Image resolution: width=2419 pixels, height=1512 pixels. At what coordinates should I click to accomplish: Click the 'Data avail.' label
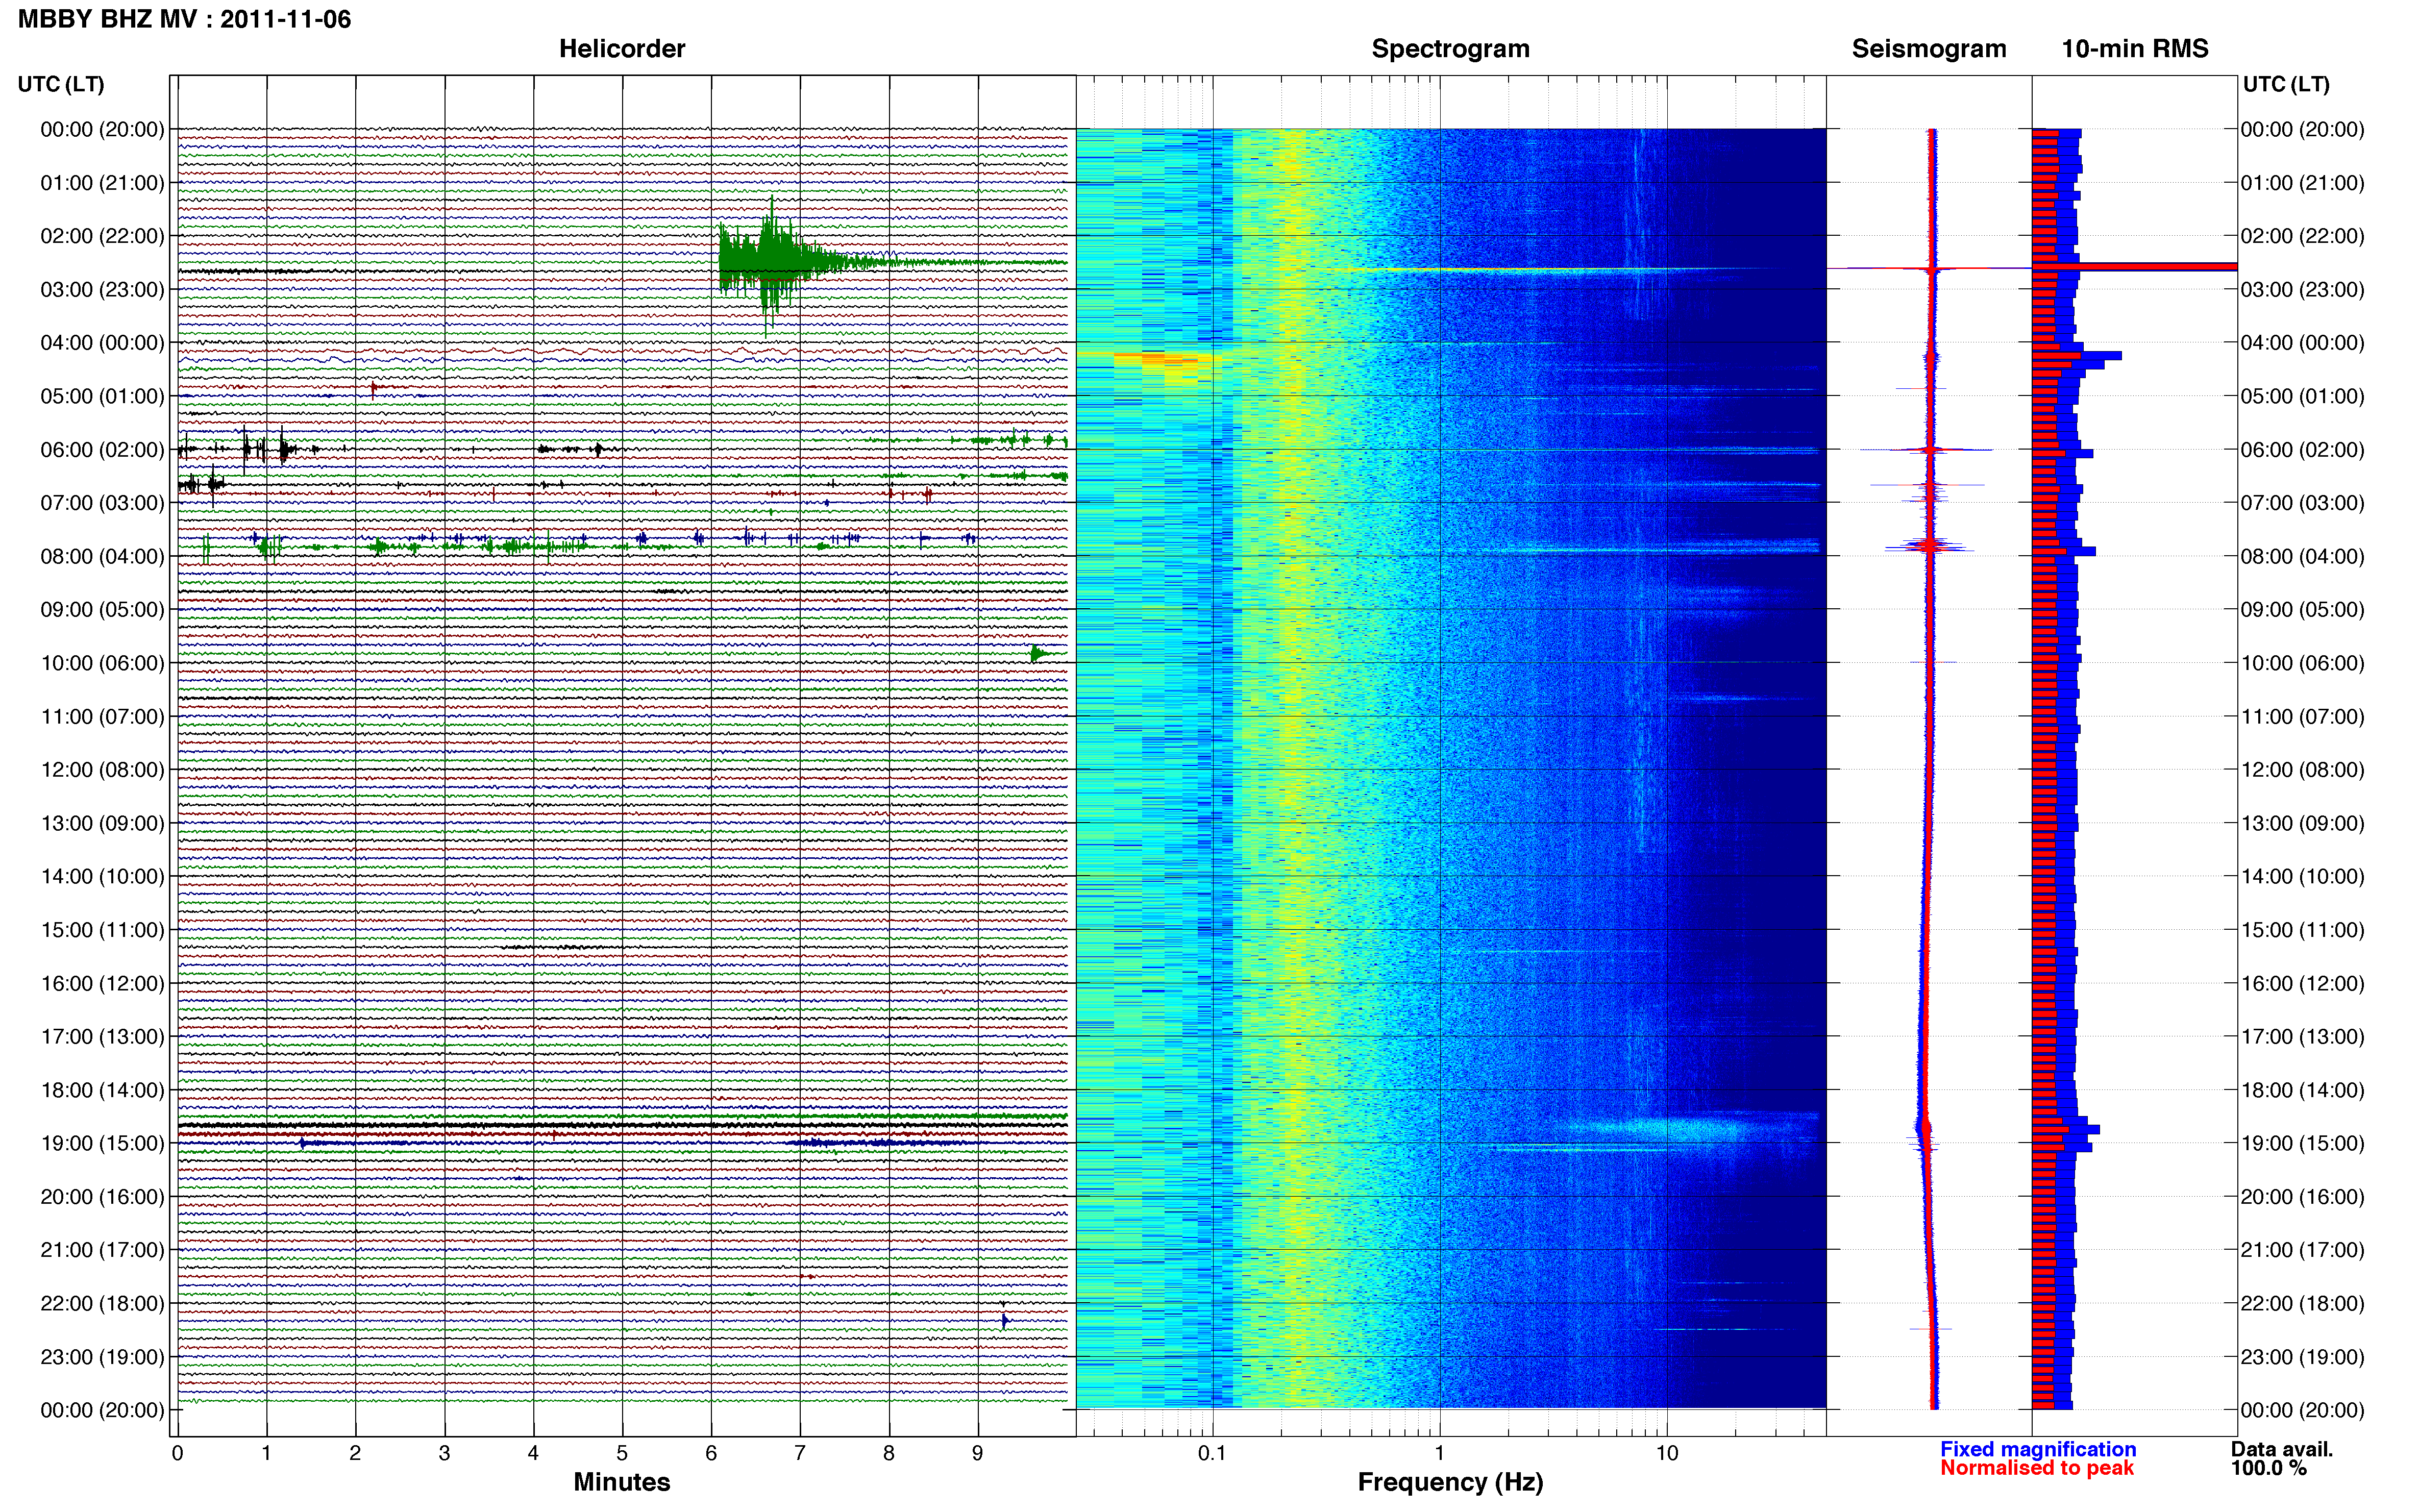[x=2282, y=1449]
